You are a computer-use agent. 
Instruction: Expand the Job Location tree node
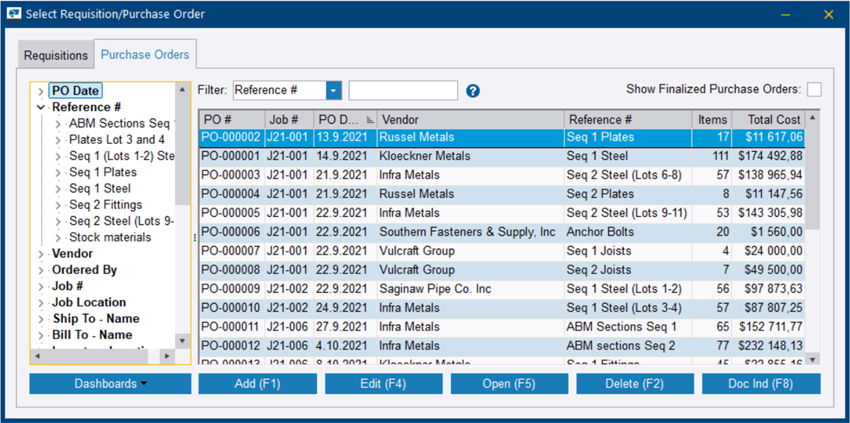click(40, 303)
